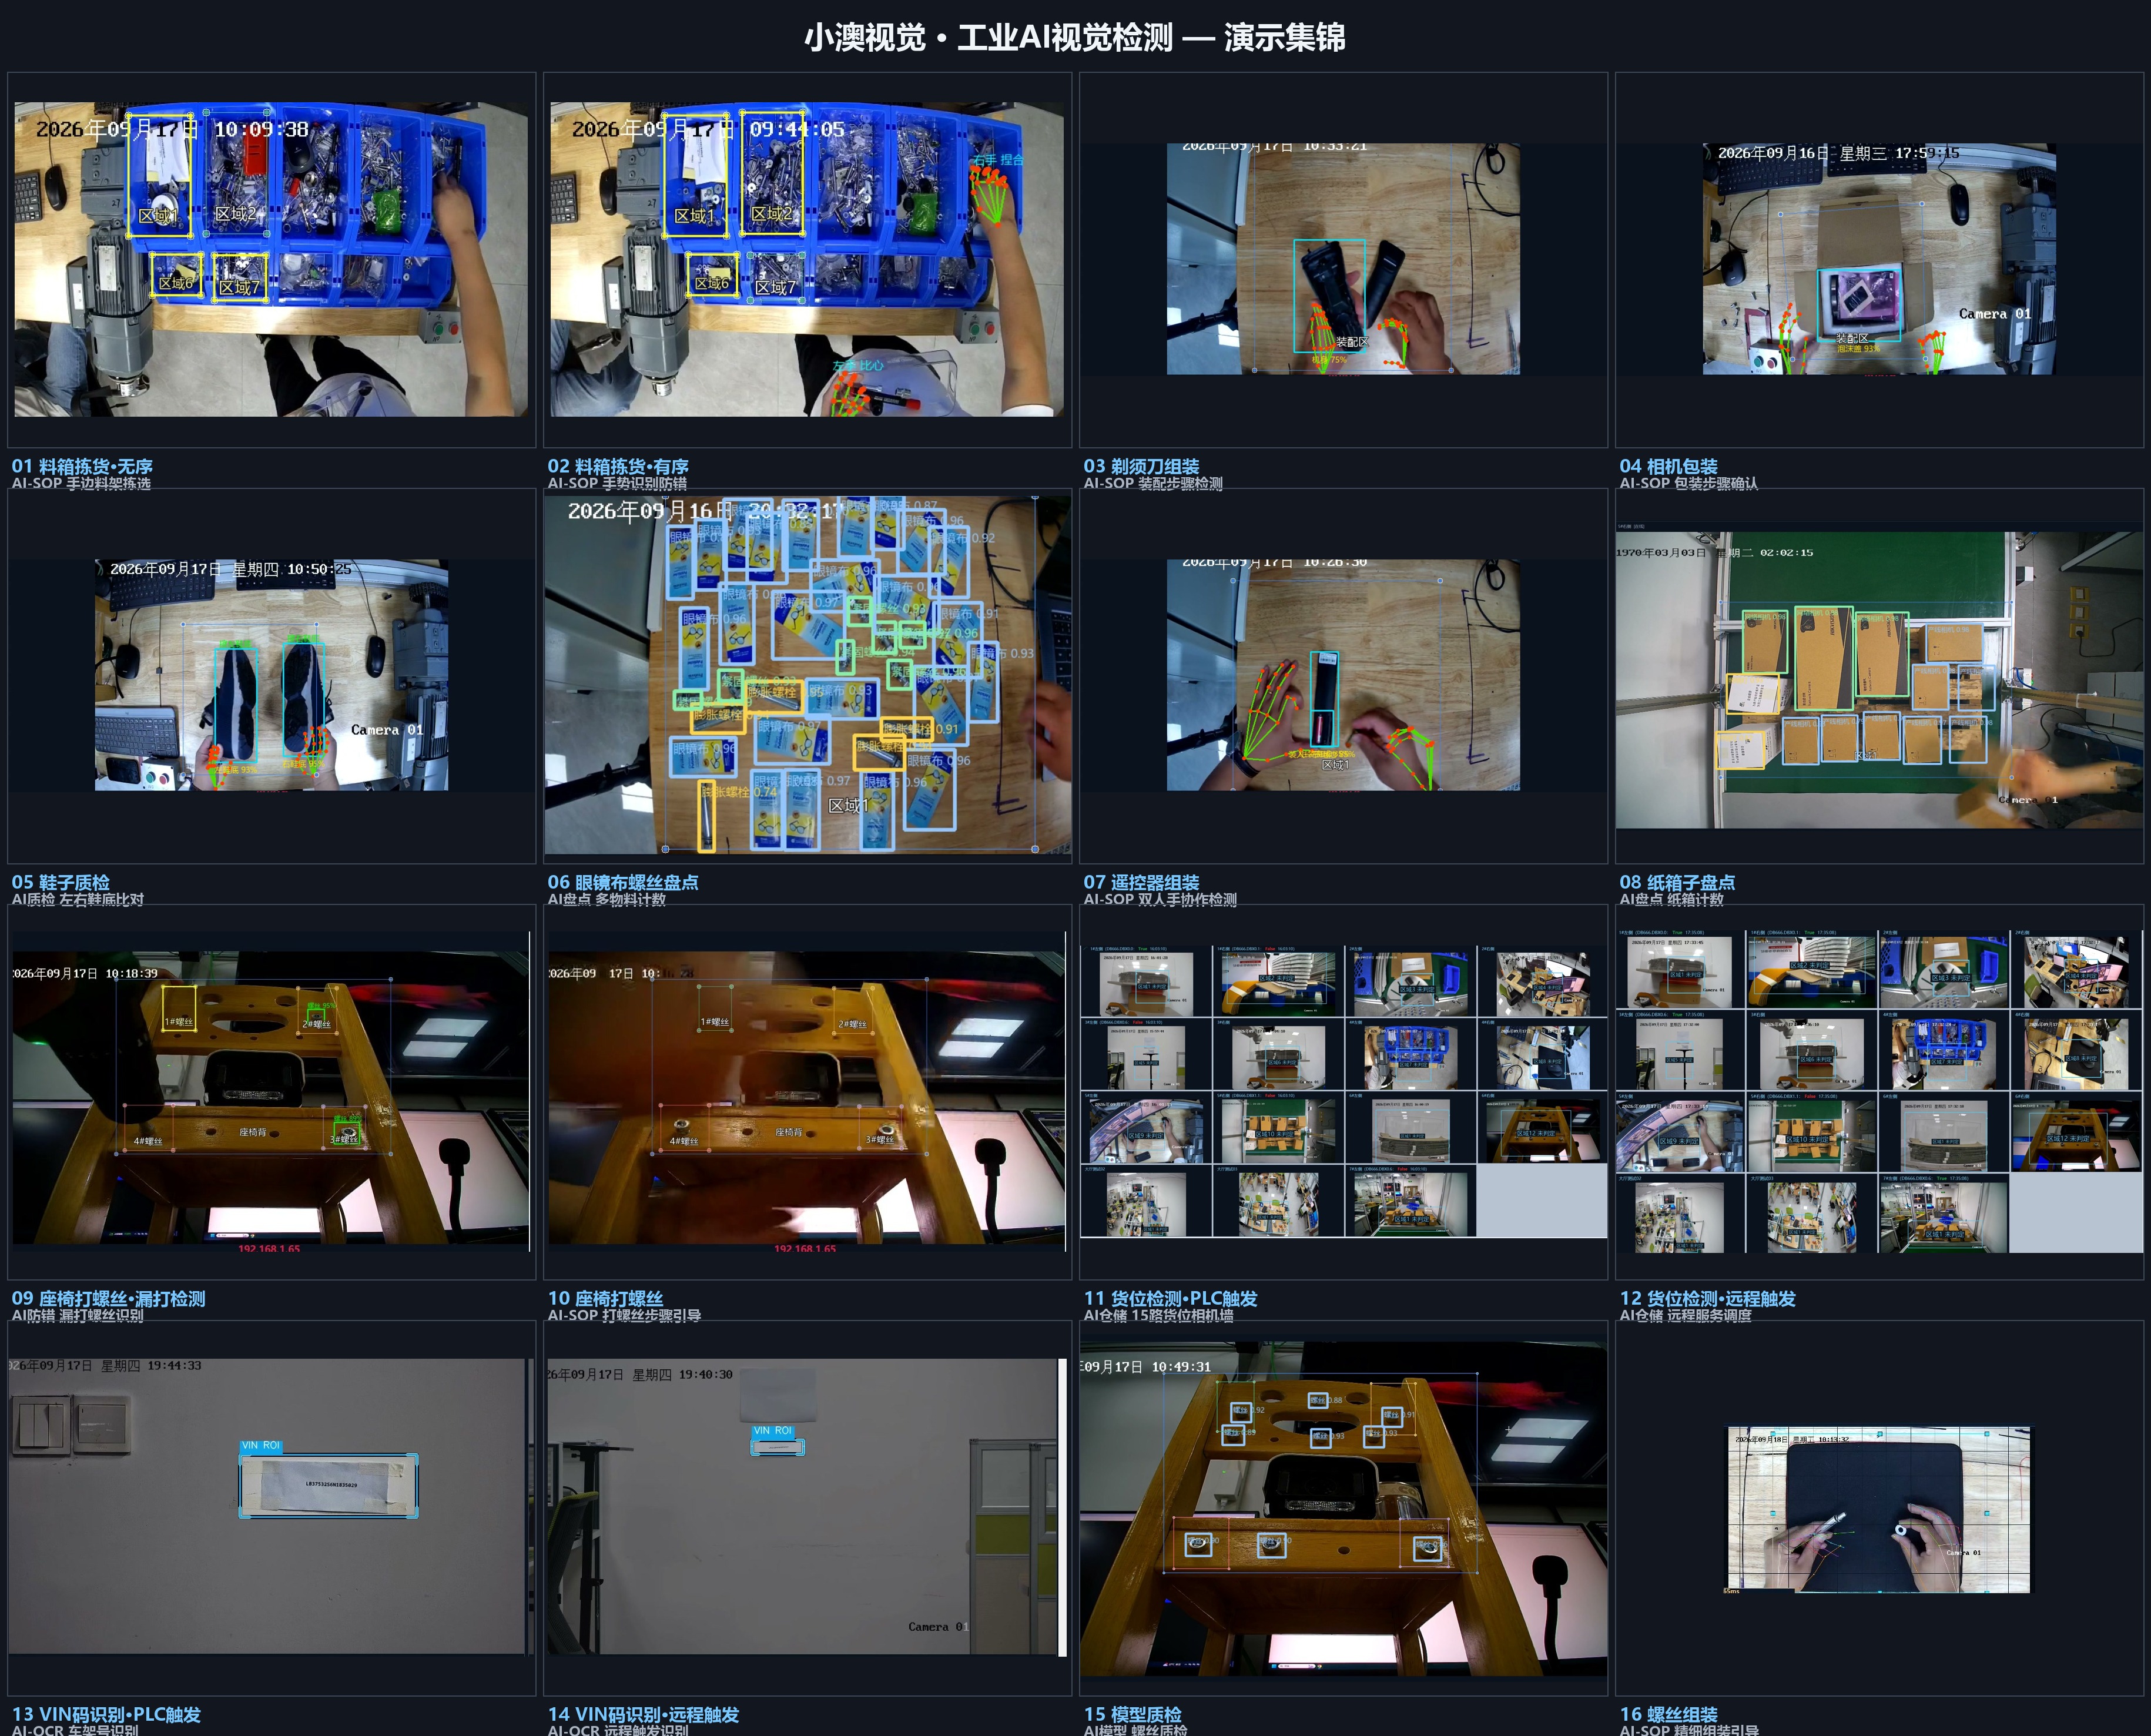This screenshot has height=1736, width=2151.
Task: Open the 15 模型质检 video thumbnail
Action: (1343, 1508)
